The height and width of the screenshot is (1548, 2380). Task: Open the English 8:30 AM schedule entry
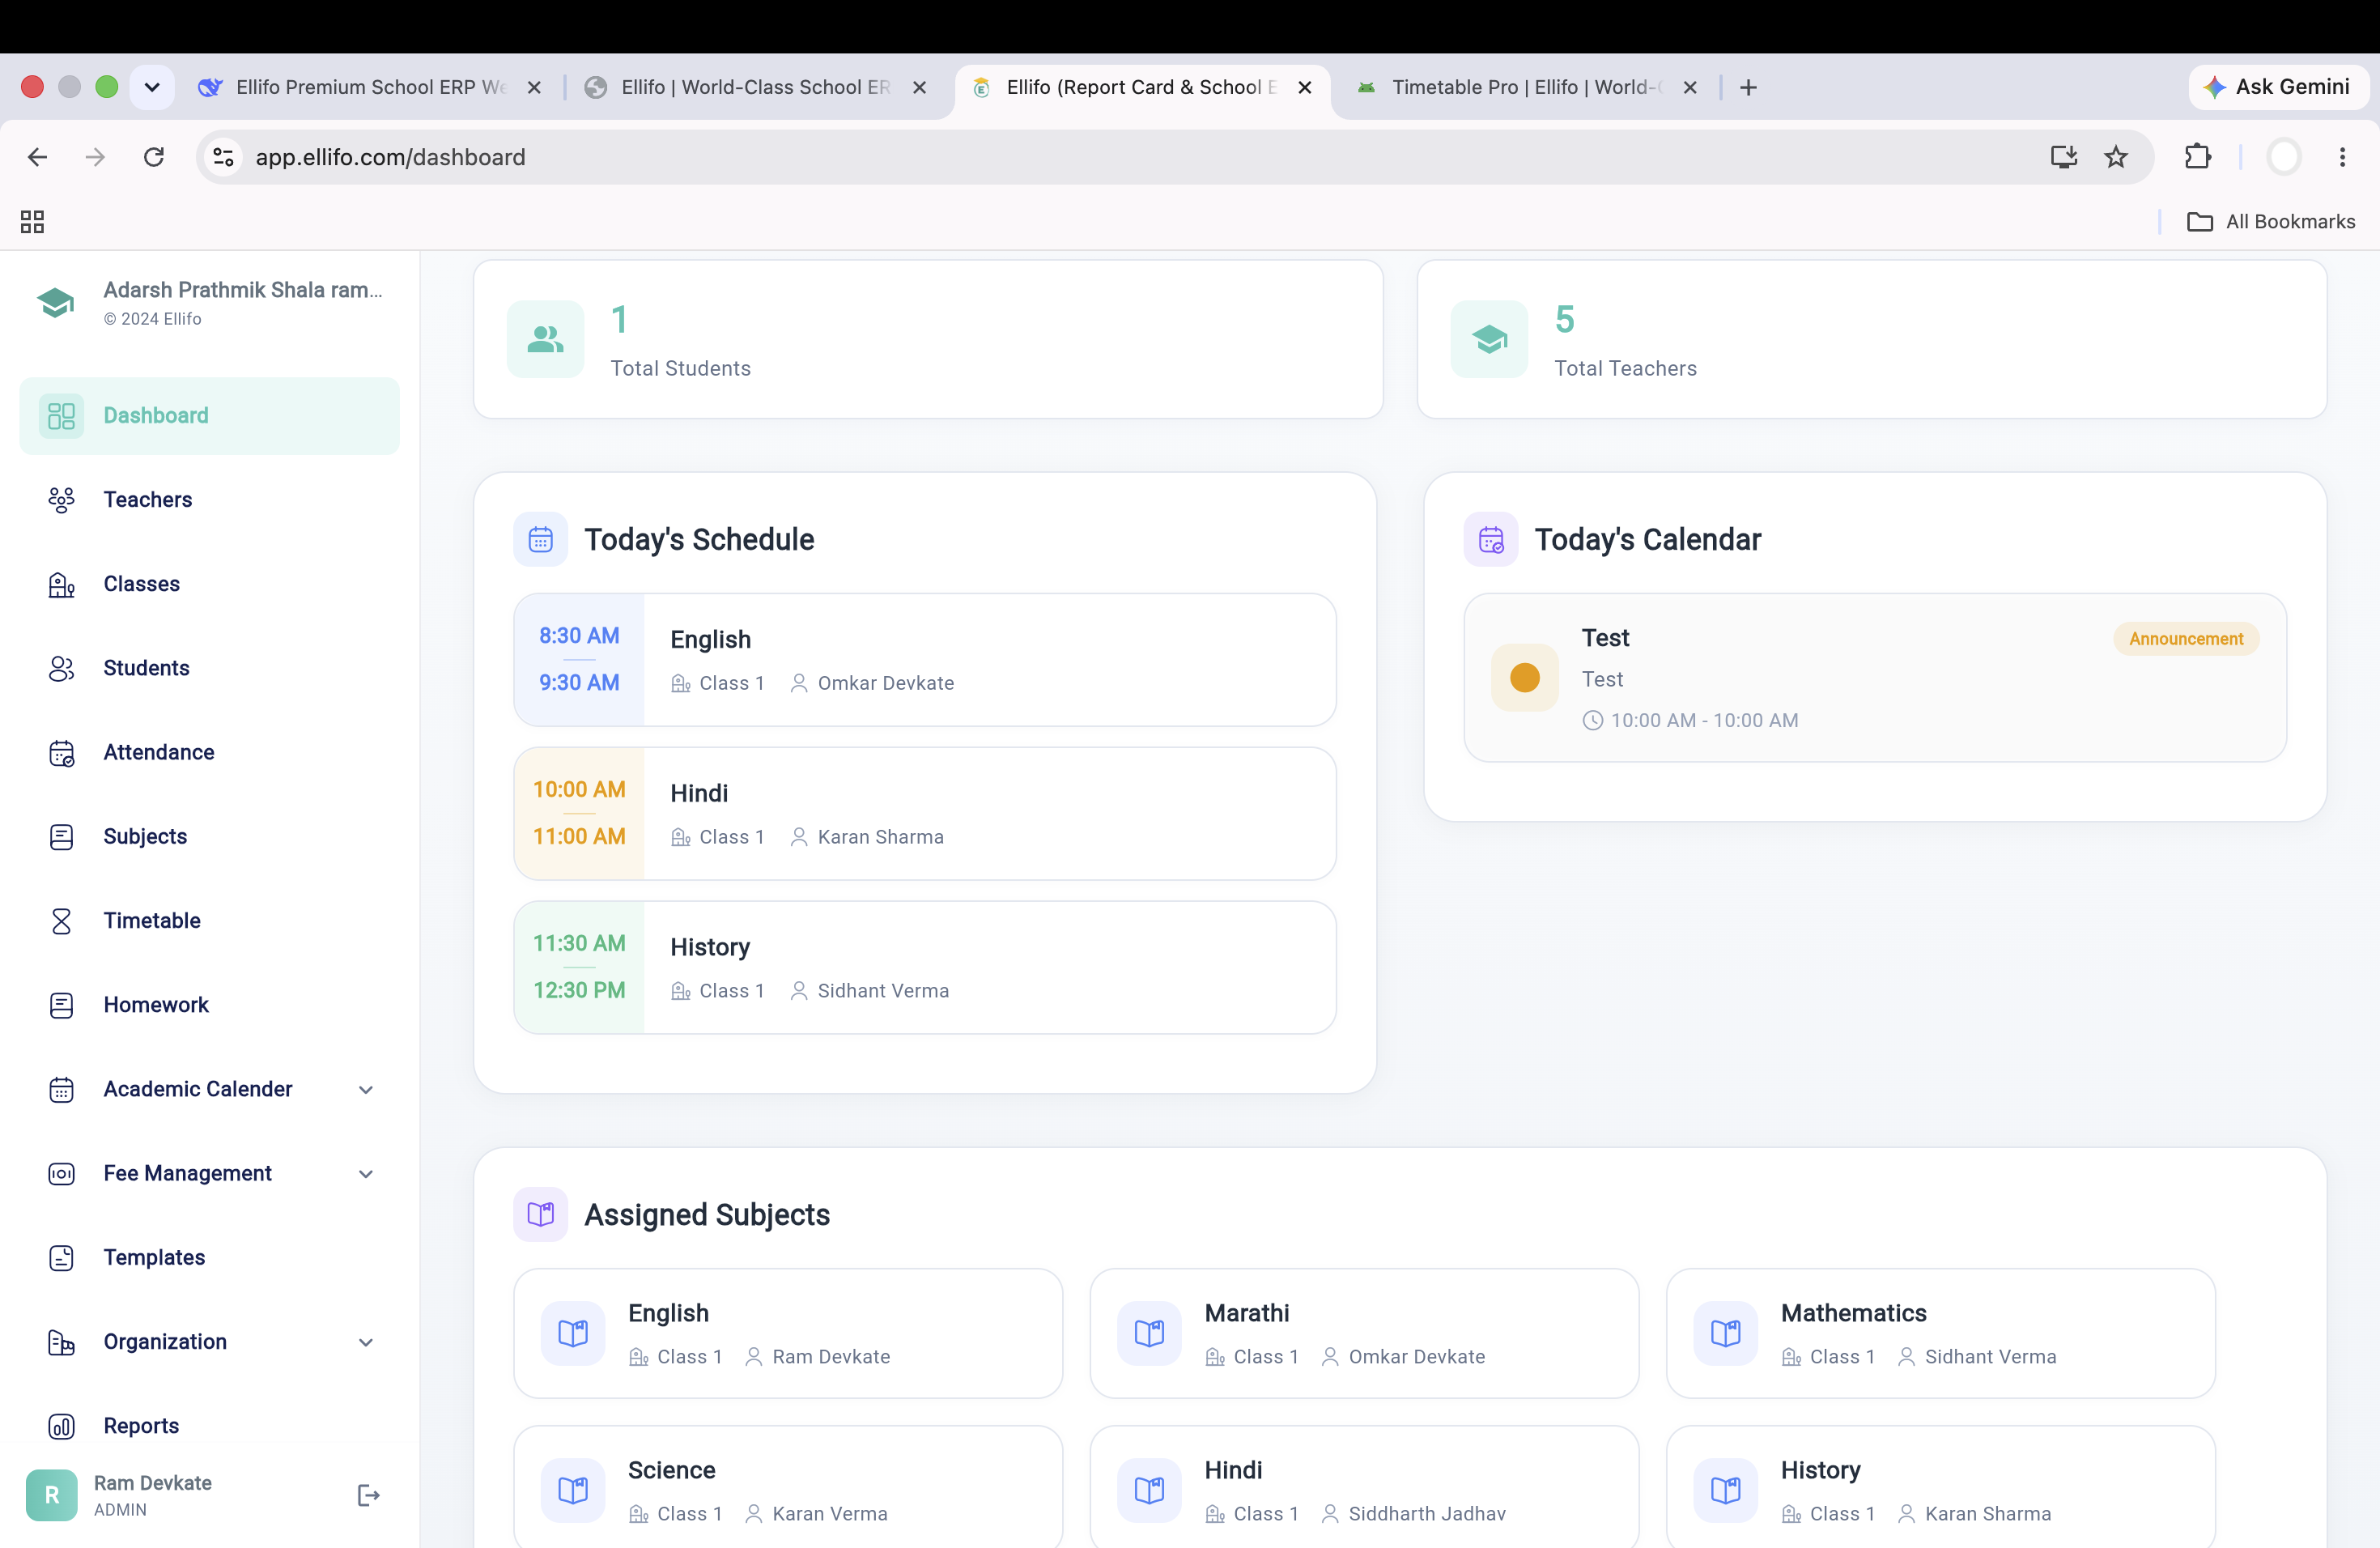(925, 660)
